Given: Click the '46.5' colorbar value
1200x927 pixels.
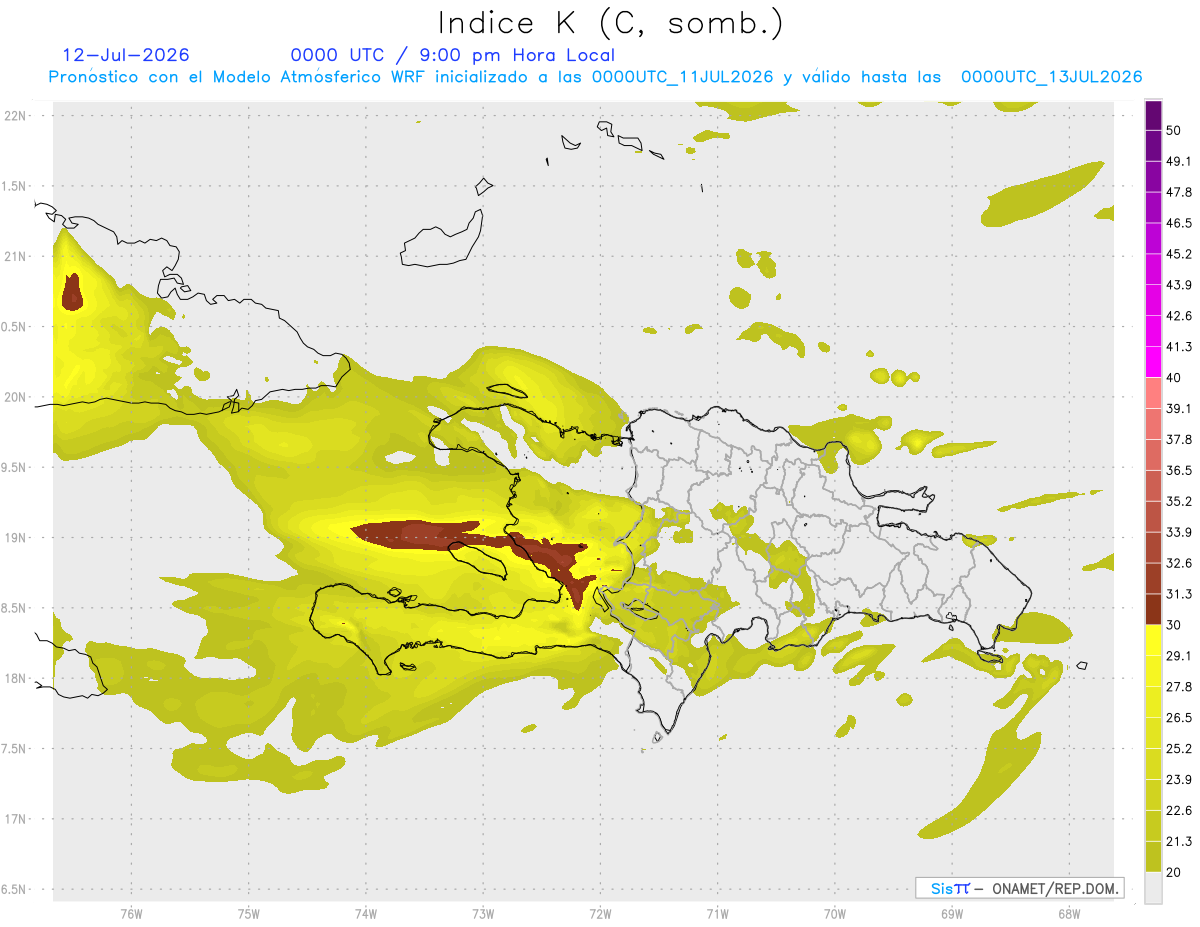Looking at the screenshot, I should (x=1180, y=223).
